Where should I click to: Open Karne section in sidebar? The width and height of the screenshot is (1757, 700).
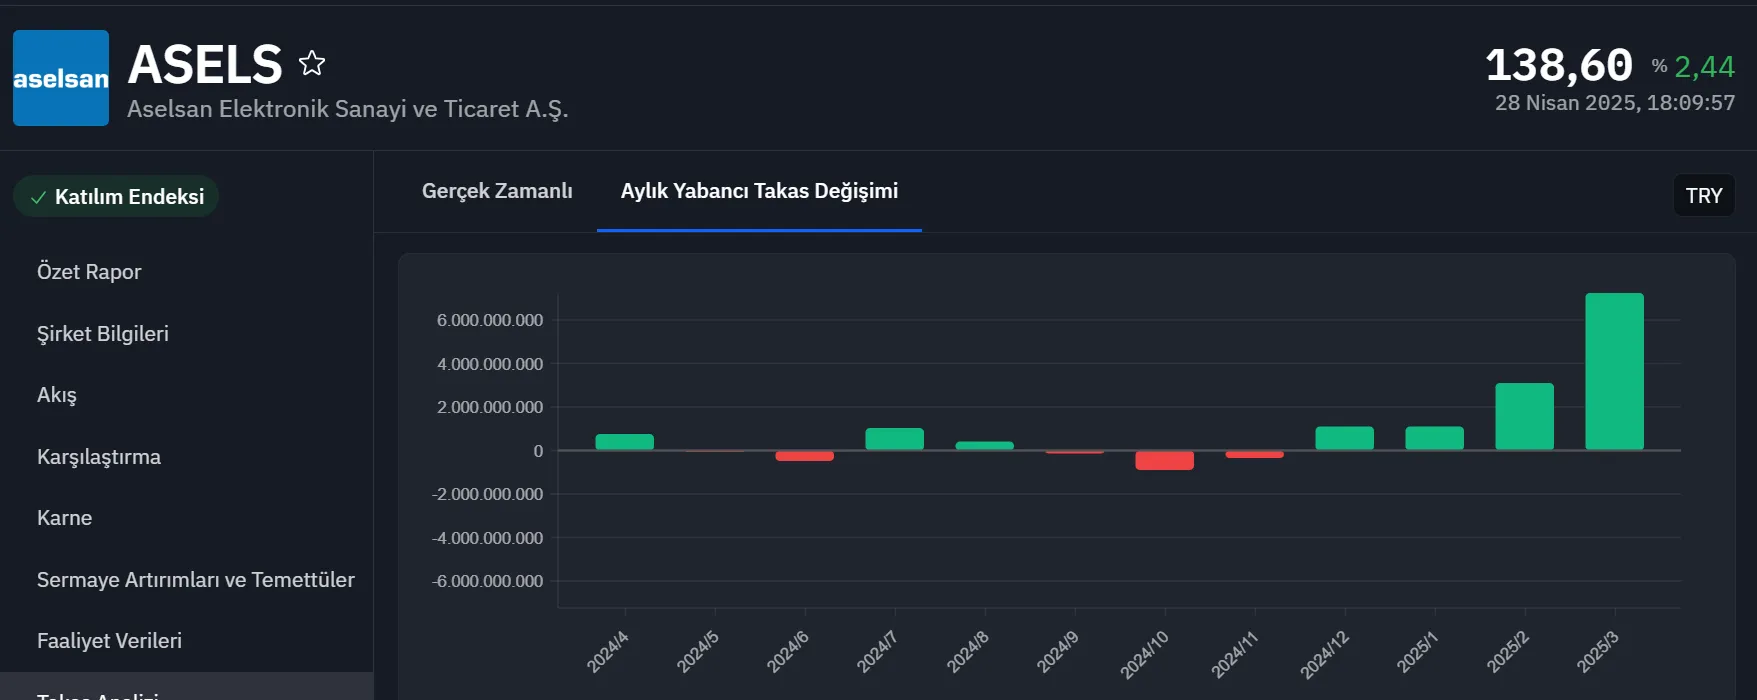(x=64, y=518)
